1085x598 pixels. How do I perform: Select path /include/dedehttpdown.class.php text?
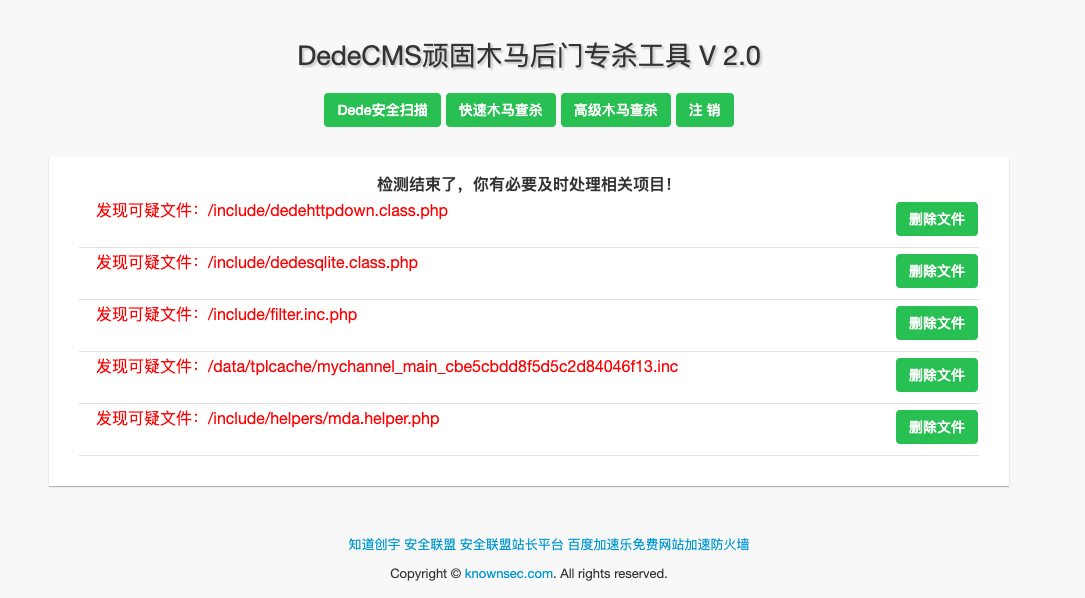327,210
